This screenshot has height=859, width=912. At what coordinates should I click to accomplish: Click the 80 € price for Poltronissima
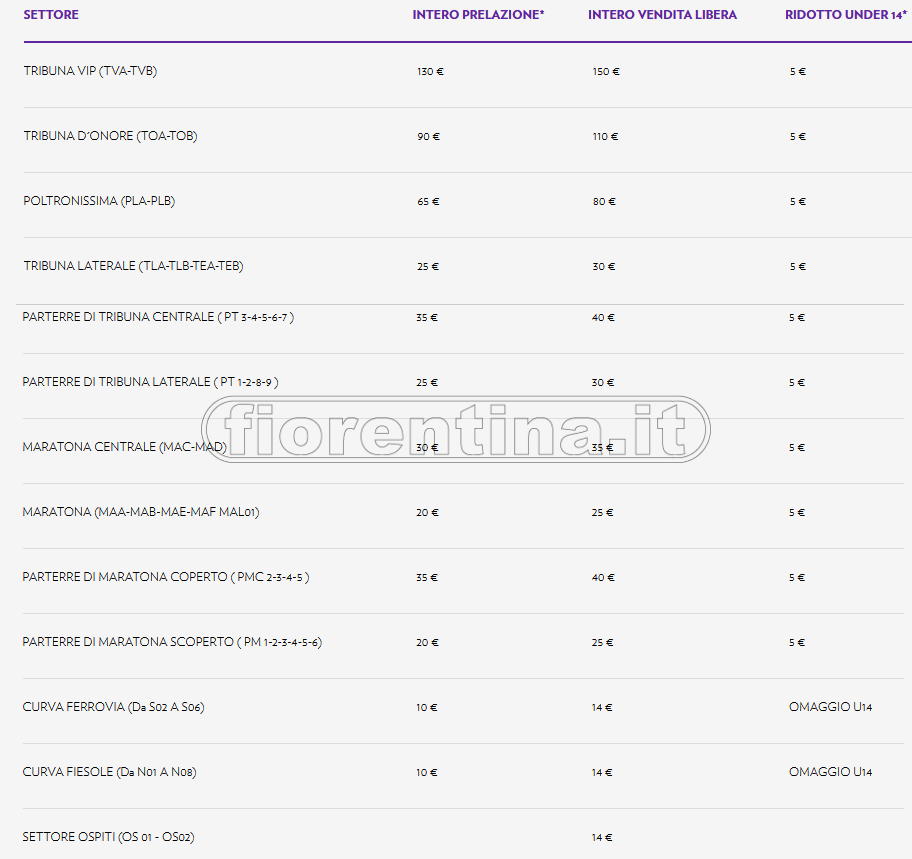604,202
